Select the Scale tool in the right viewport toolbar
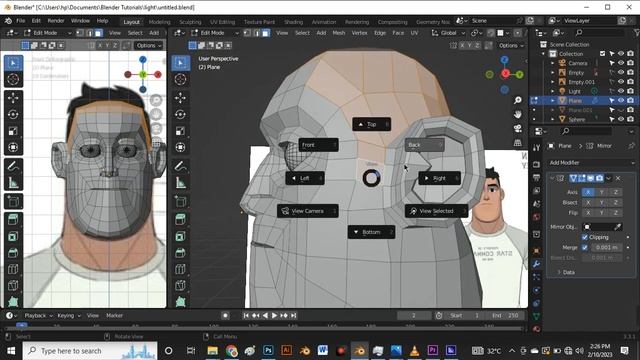Viewport: 640px width, 360px height. tap(180, 131)
